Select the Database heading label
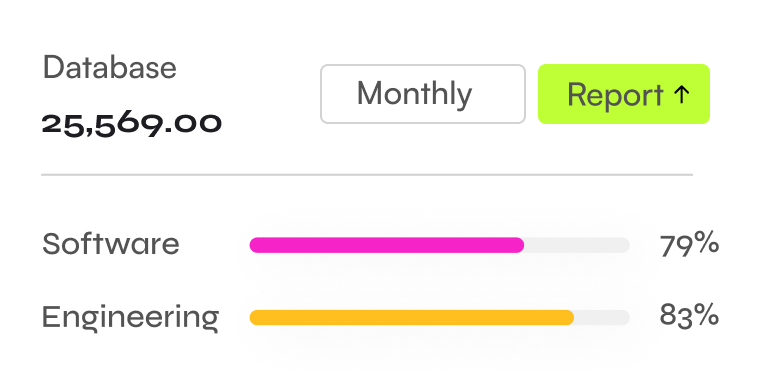770x392 pixels. pyautogui.click(x=110, y=67)
